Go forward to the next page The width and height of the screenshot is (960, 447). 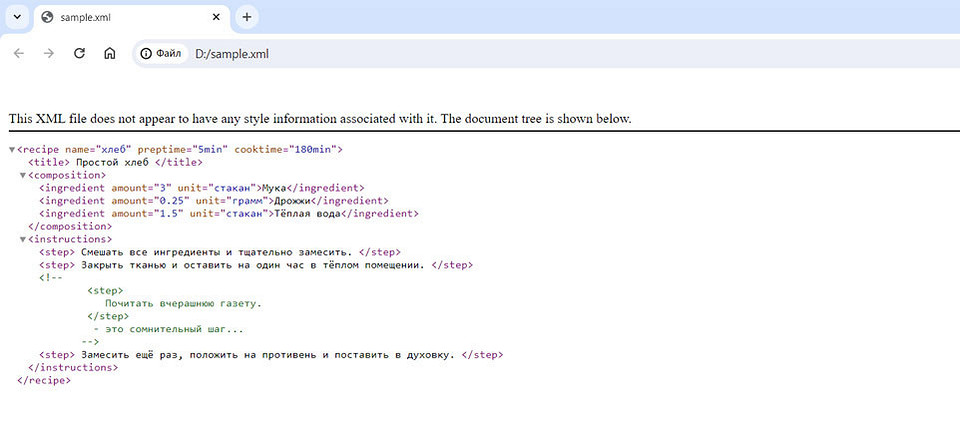49,54
